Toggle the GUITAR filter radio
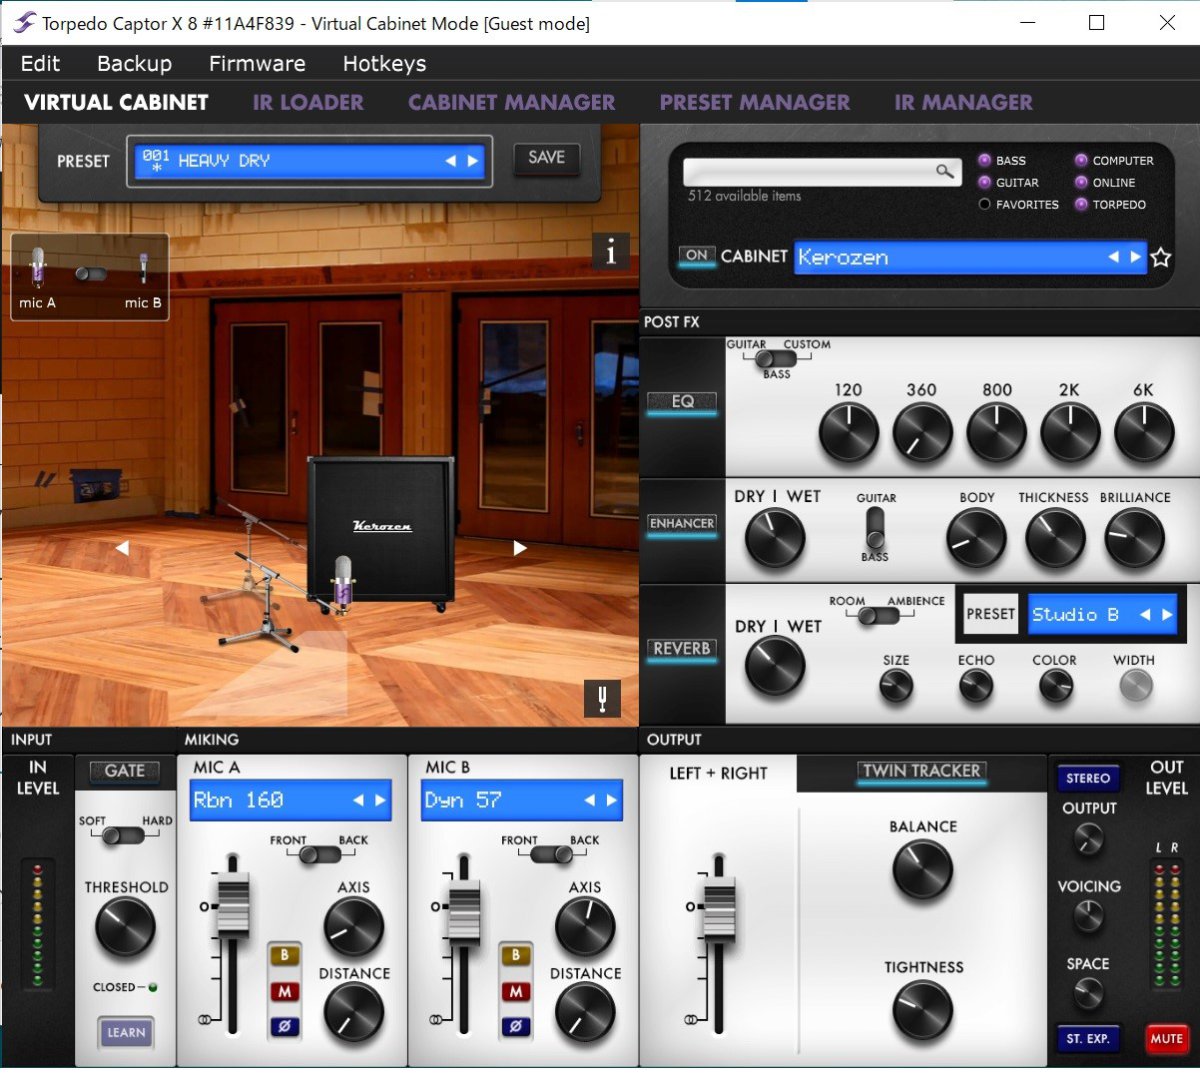1200x1073 pixels. tap(984, 182)
